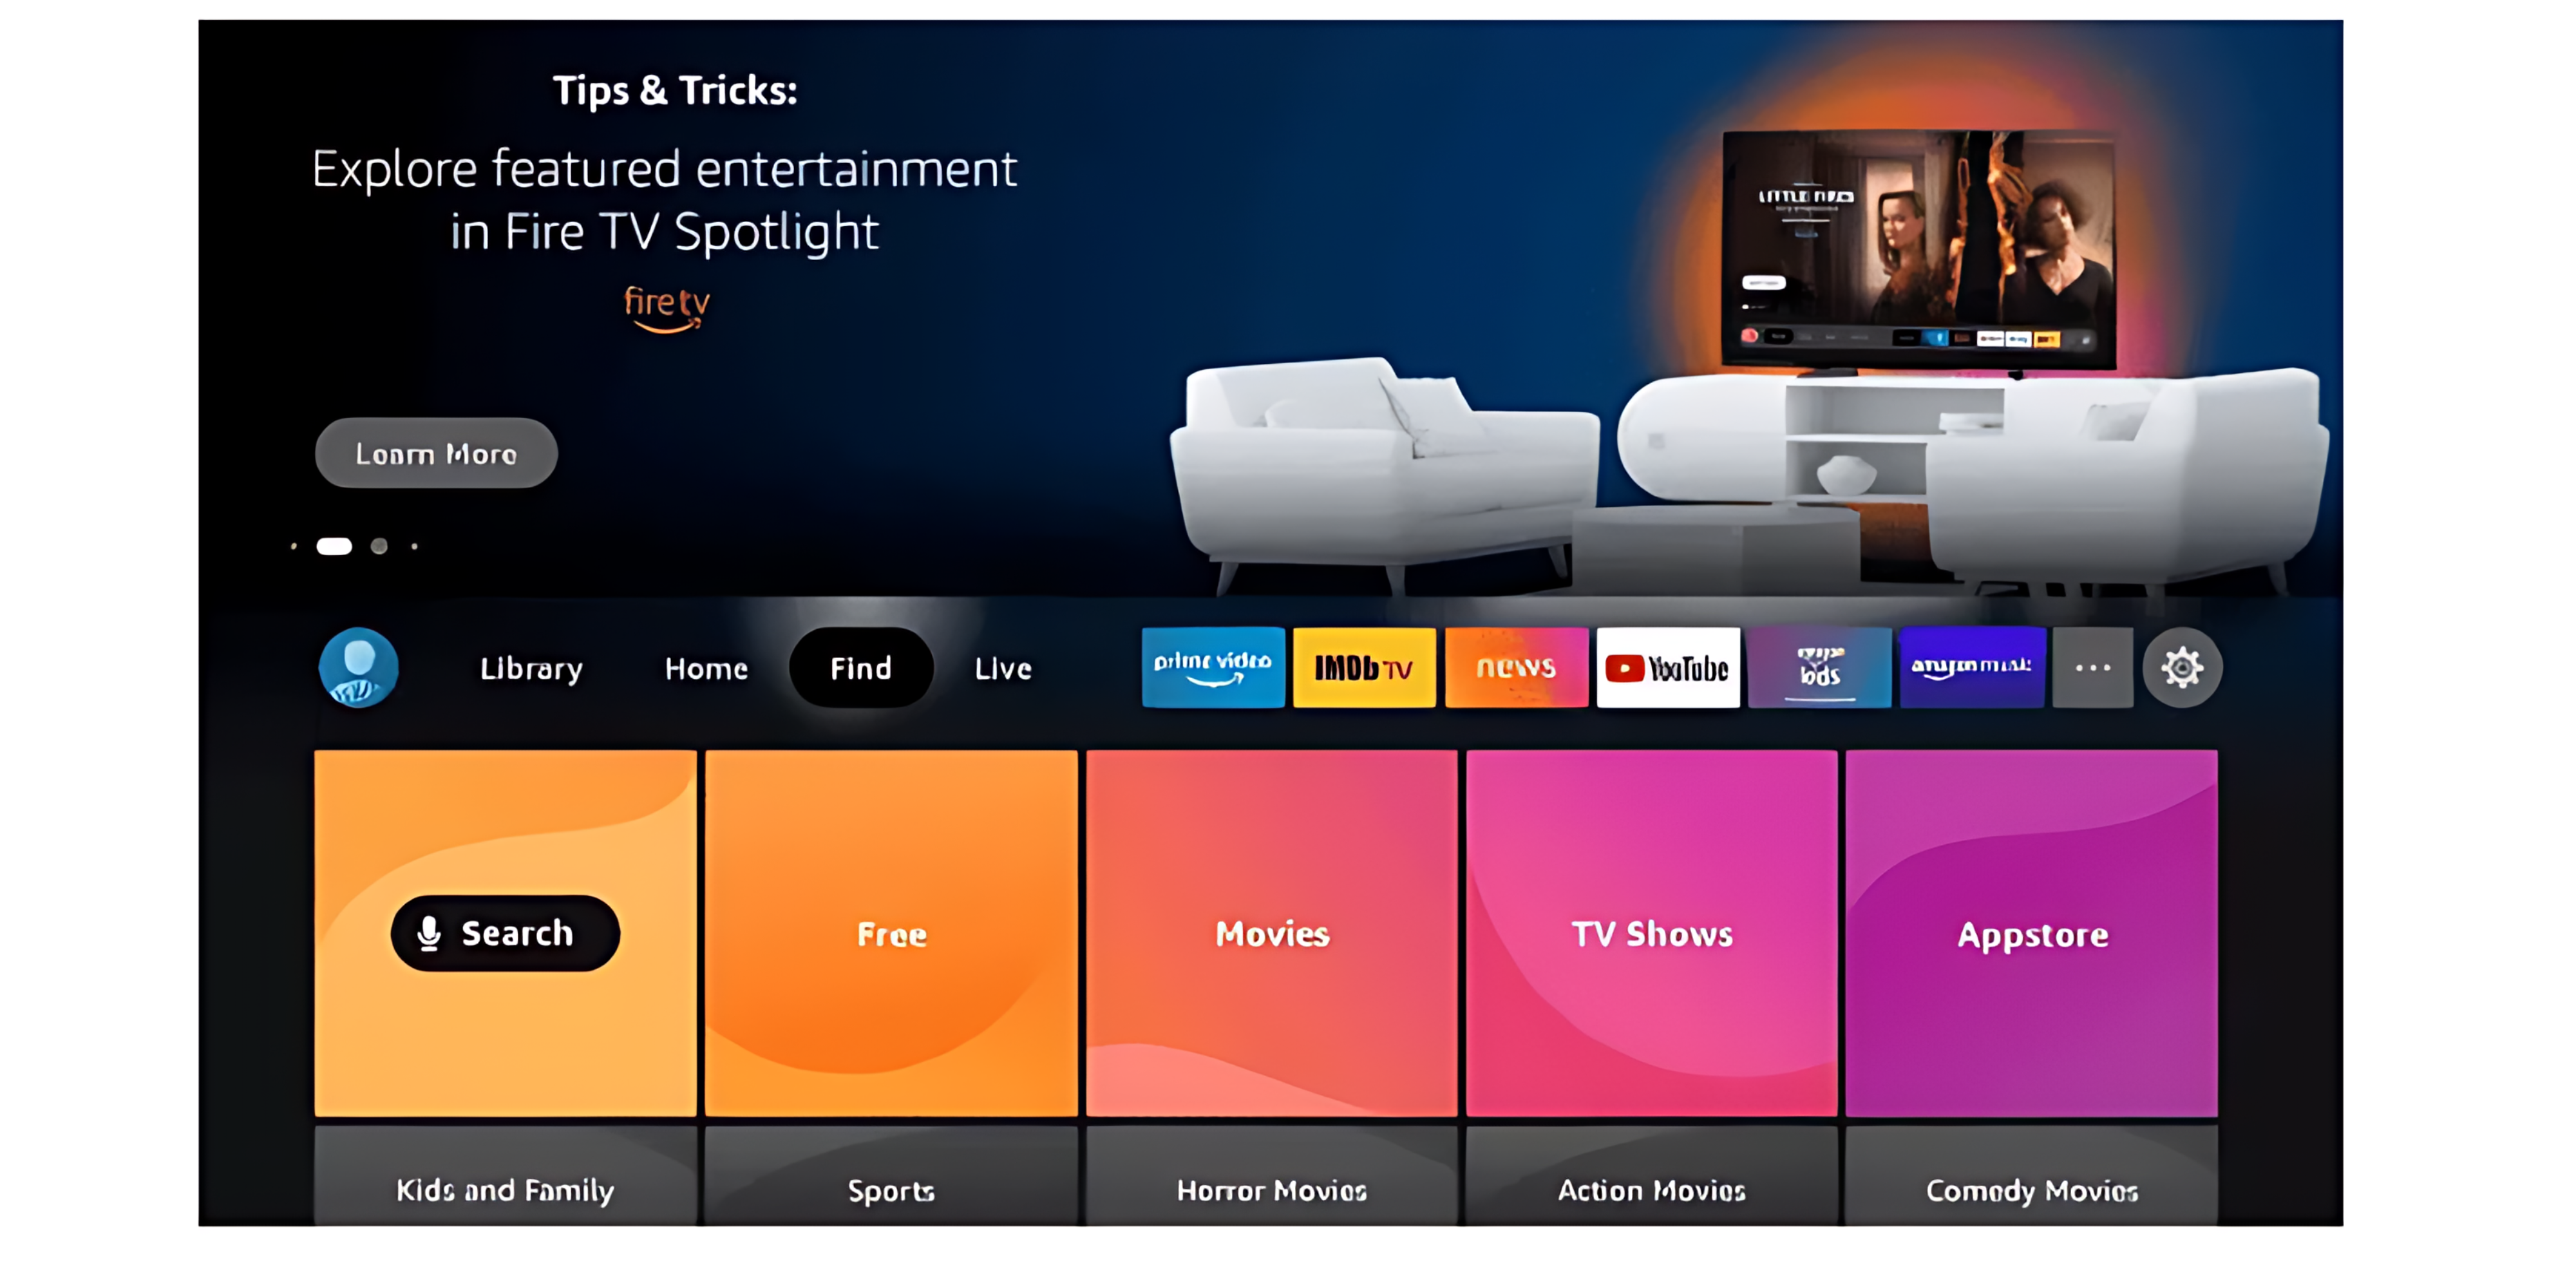Navigate to third carousel dot

[378, 545]
